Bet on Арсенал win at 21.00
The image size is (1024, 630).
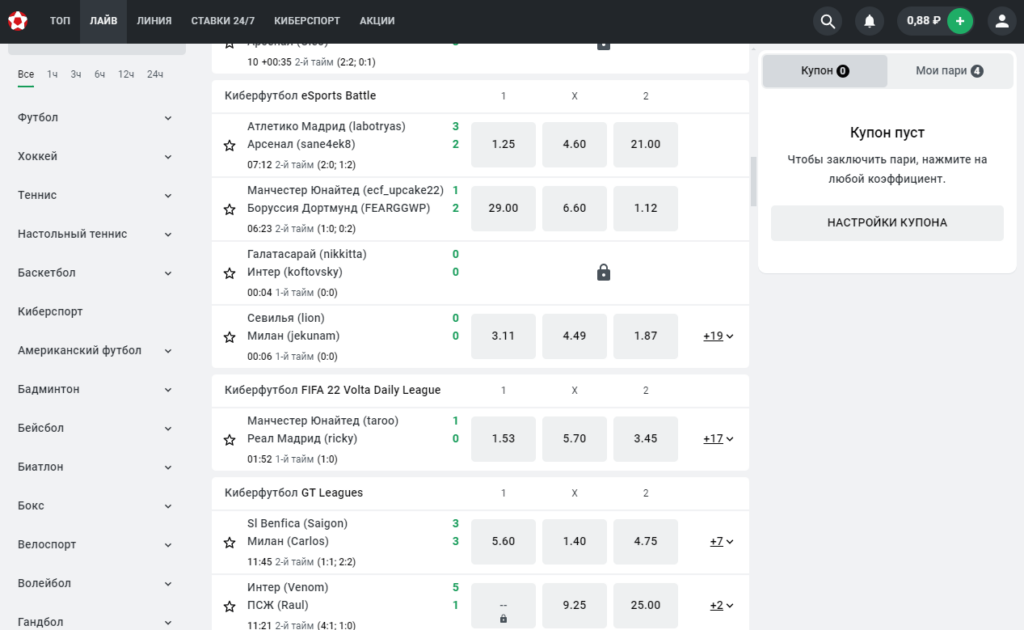645,144
